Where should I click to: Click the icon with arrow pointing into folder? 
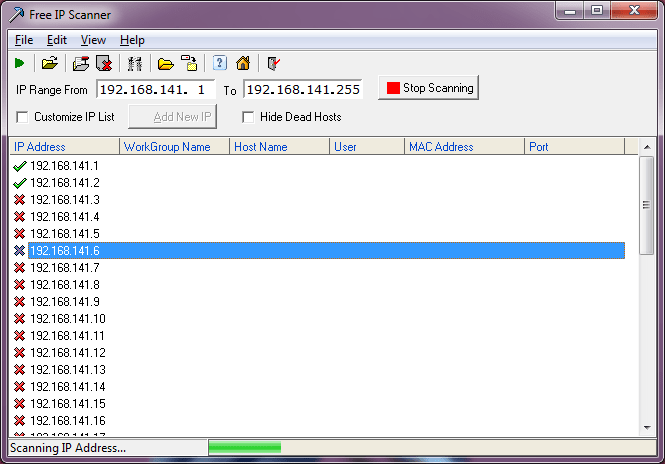click(x=189, y=63)
